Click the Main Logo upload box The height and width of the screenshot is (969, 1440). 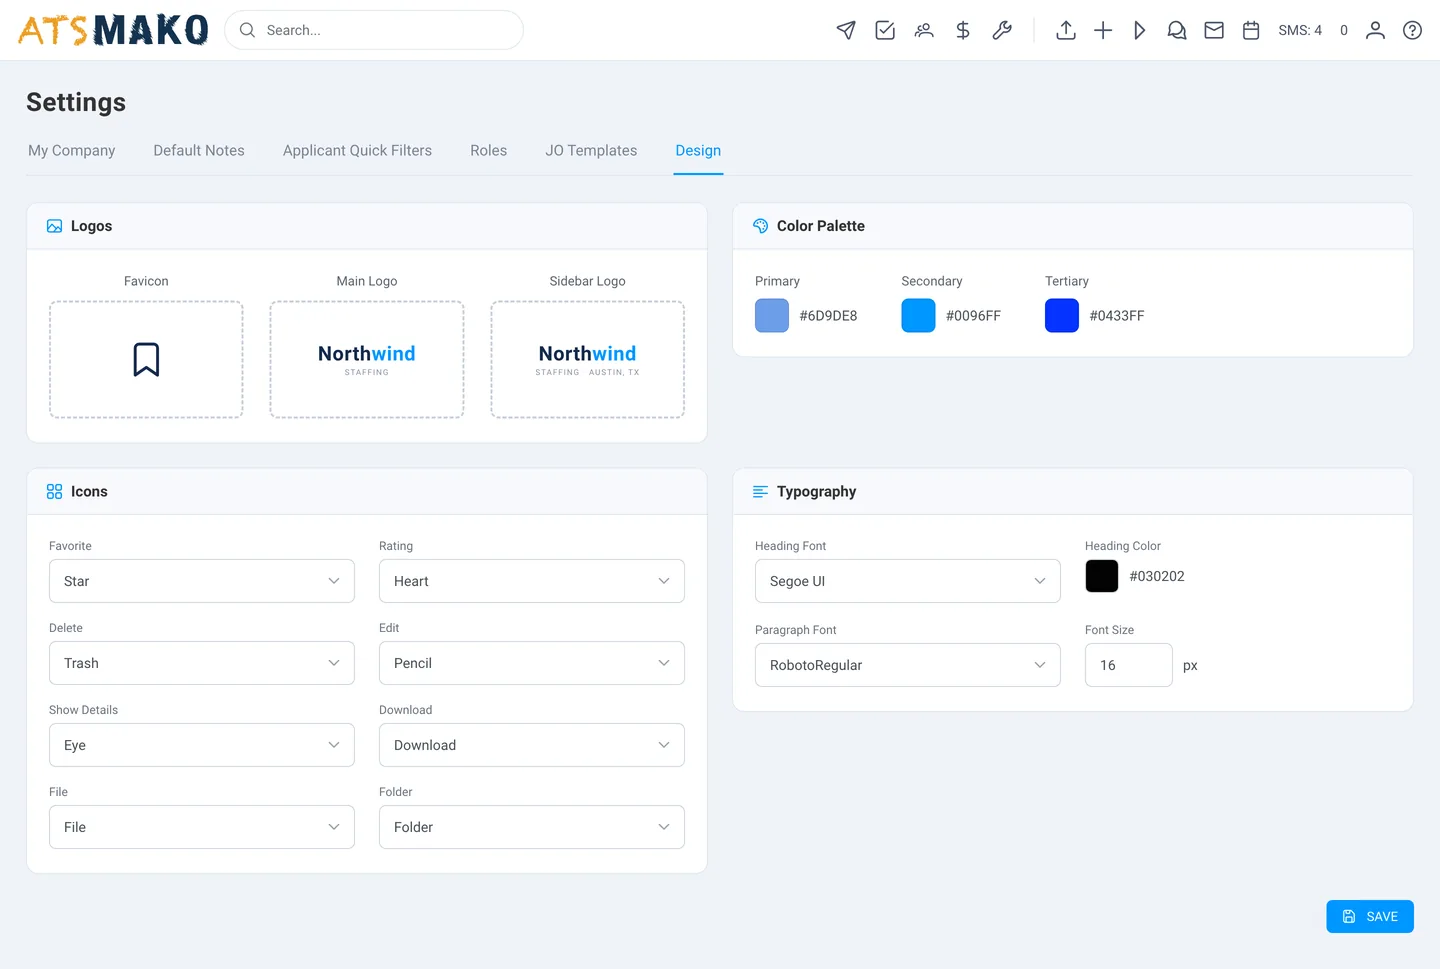click(x=367, y=359)
